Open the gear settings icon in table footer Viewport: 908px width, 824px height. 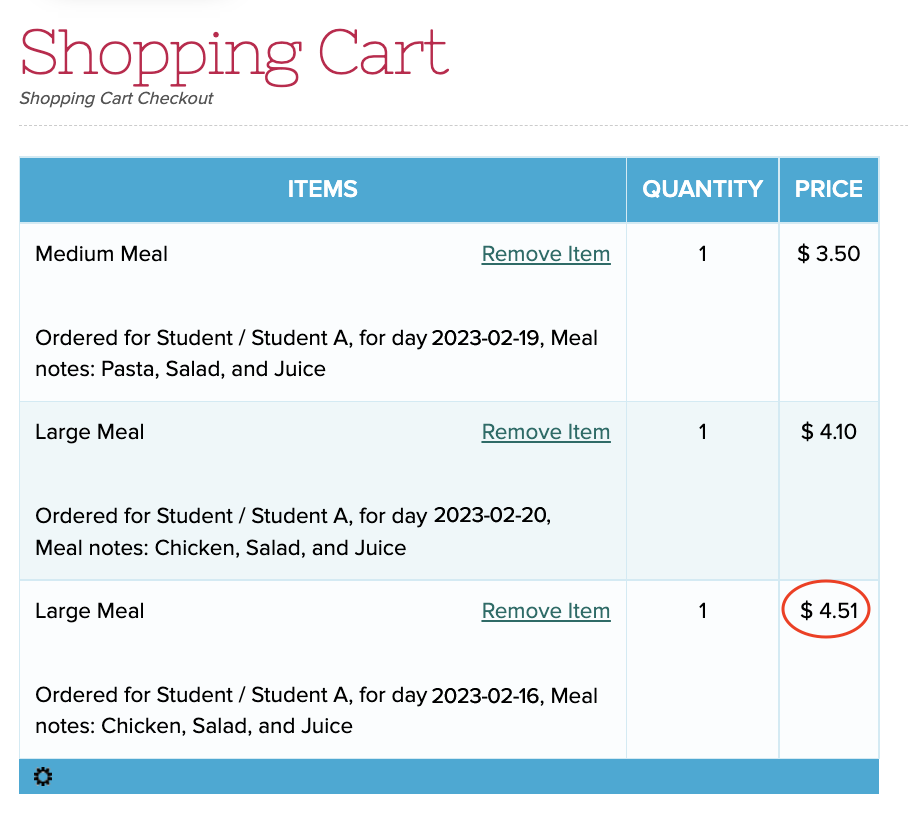click(43, 776)
